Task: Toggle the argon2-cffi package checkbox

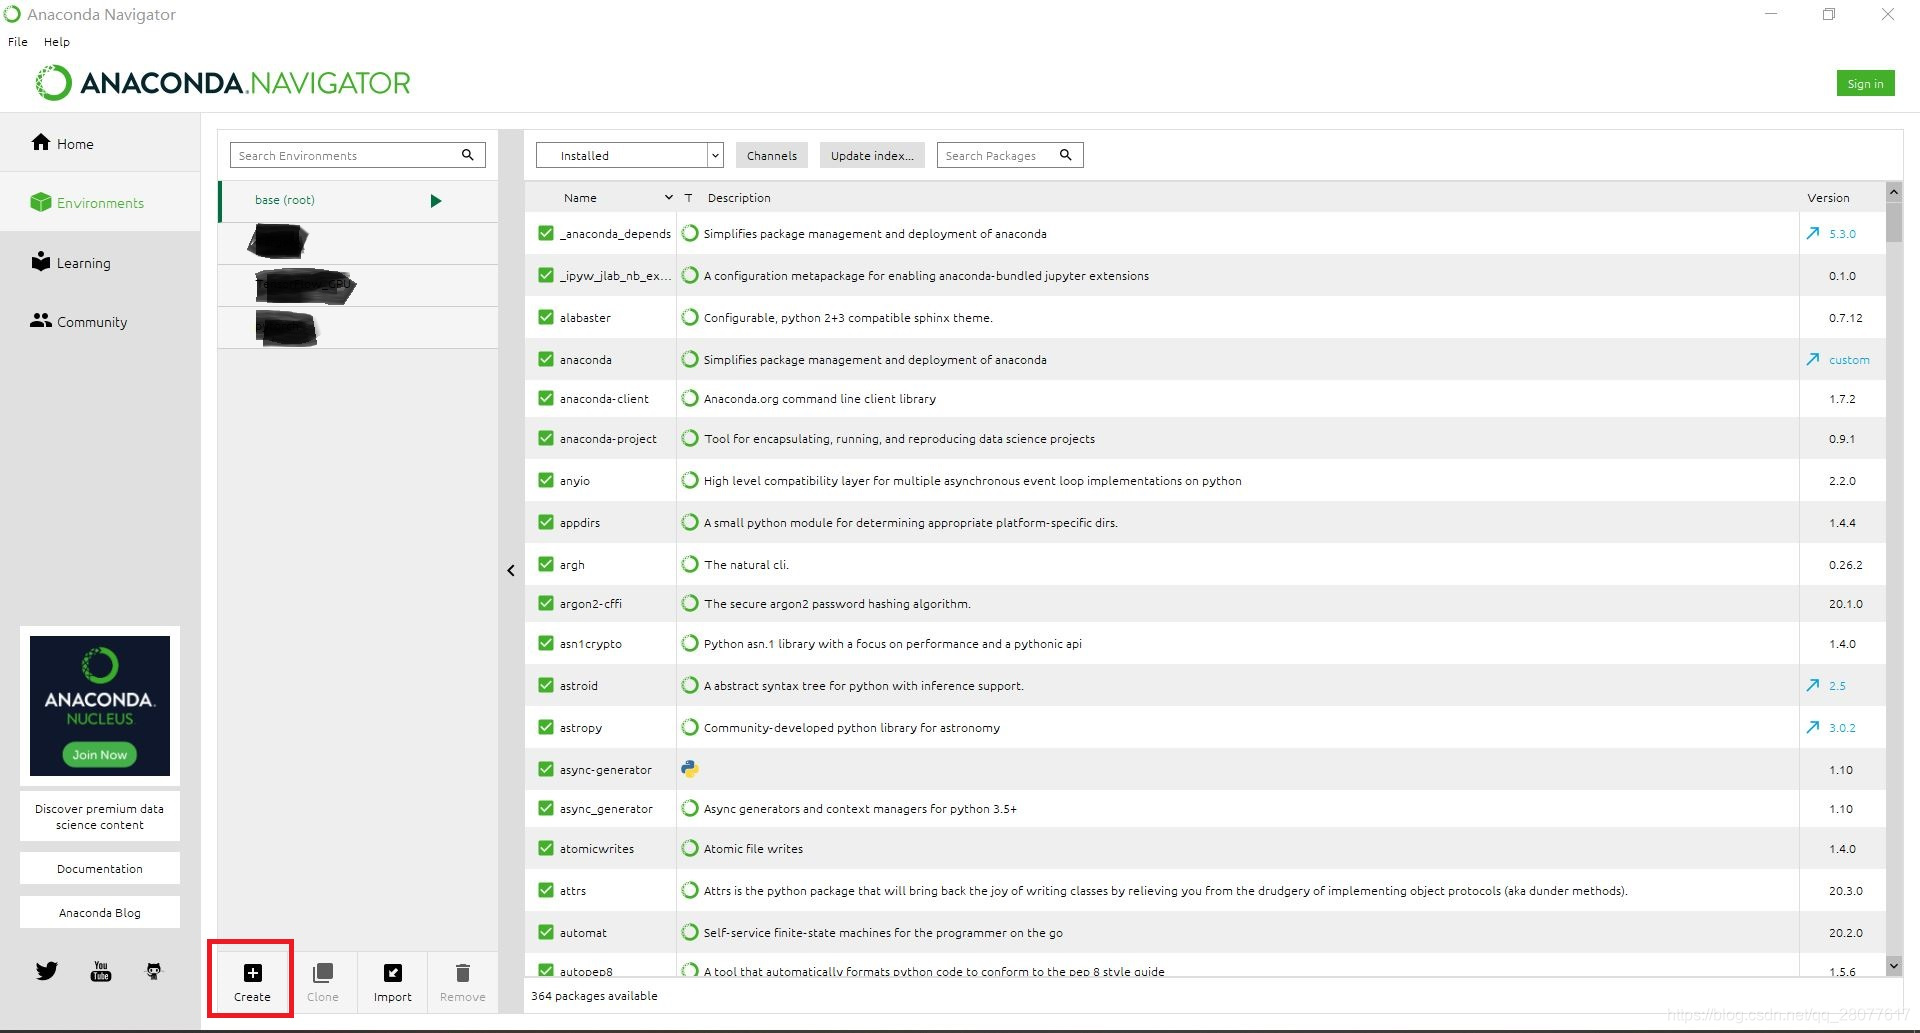Action: [546, 603]
